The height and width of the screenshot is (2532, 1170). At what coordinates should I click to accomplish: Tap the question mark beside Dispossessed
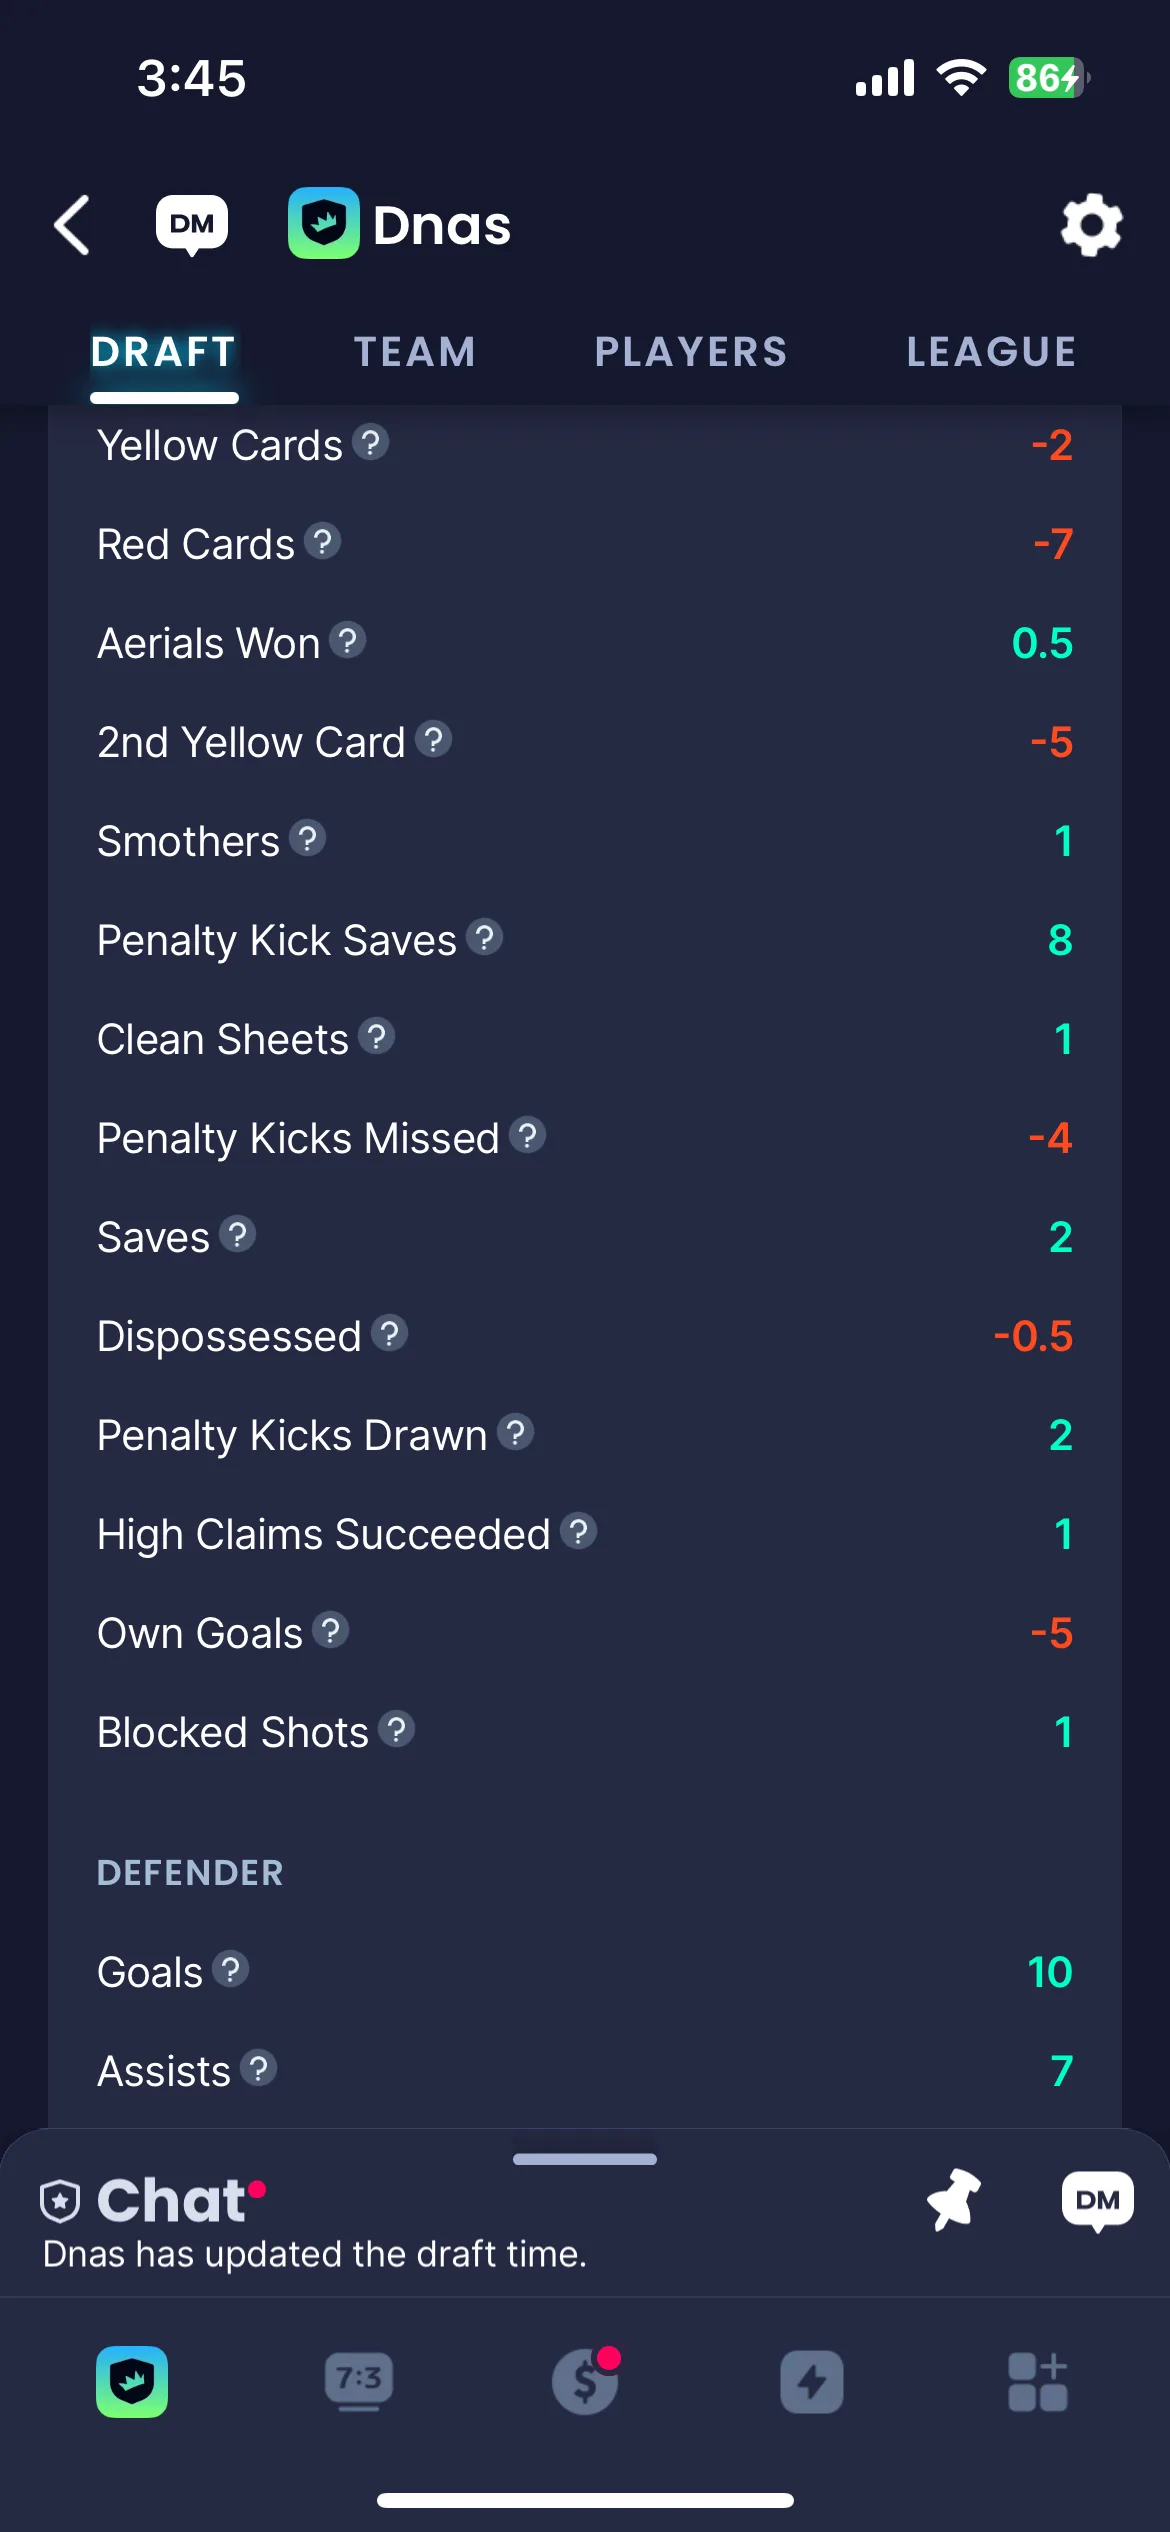tap(389, 1334)
